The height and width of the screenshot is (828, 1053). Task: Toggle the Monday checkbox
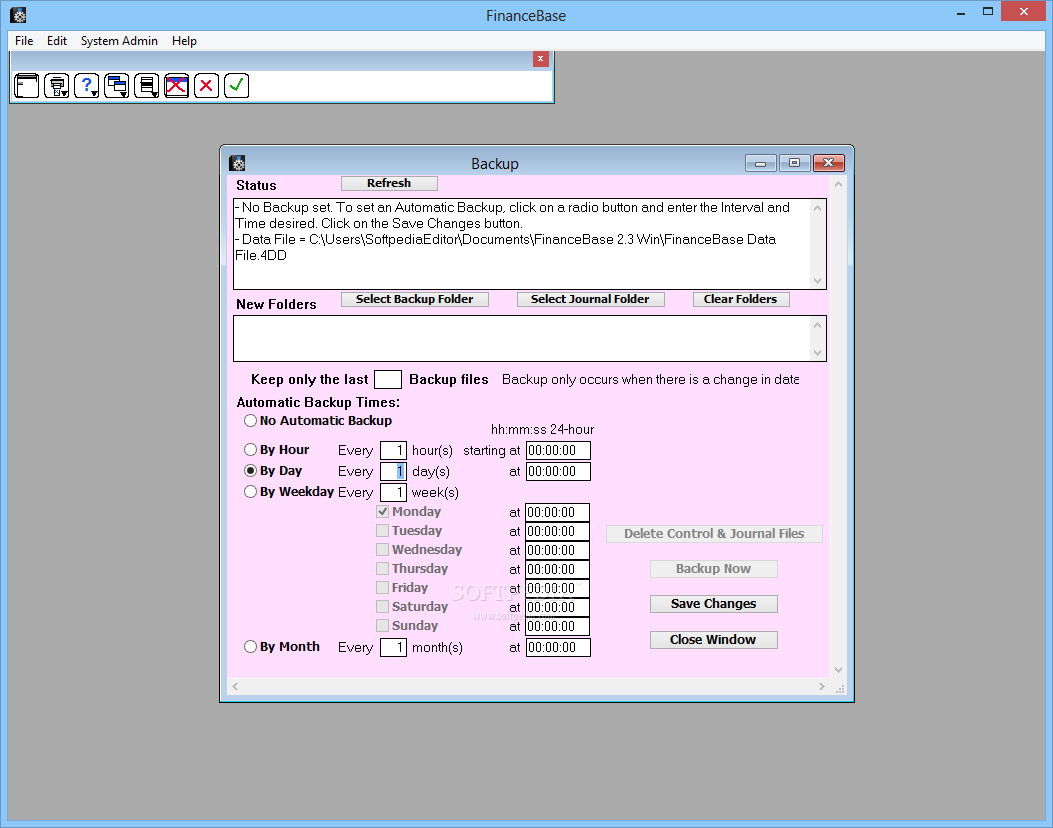click(383, 512)
